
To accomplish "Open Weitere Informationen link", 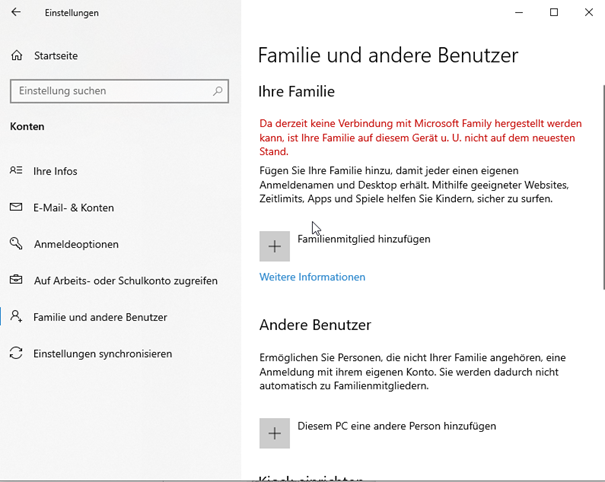I will tap(312, 277).
